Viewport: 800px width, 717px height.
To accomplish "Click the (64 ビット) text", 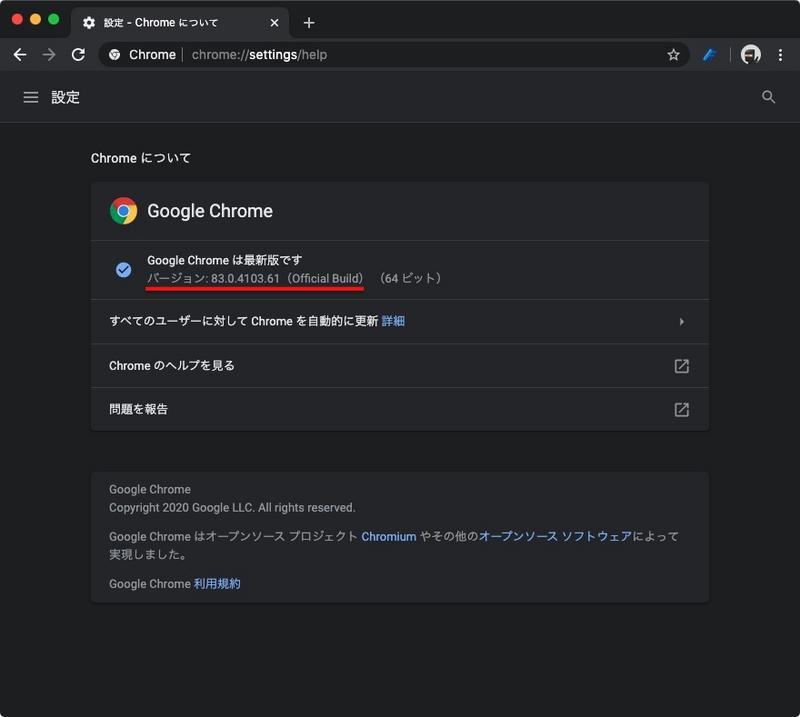I will point(410,279).
